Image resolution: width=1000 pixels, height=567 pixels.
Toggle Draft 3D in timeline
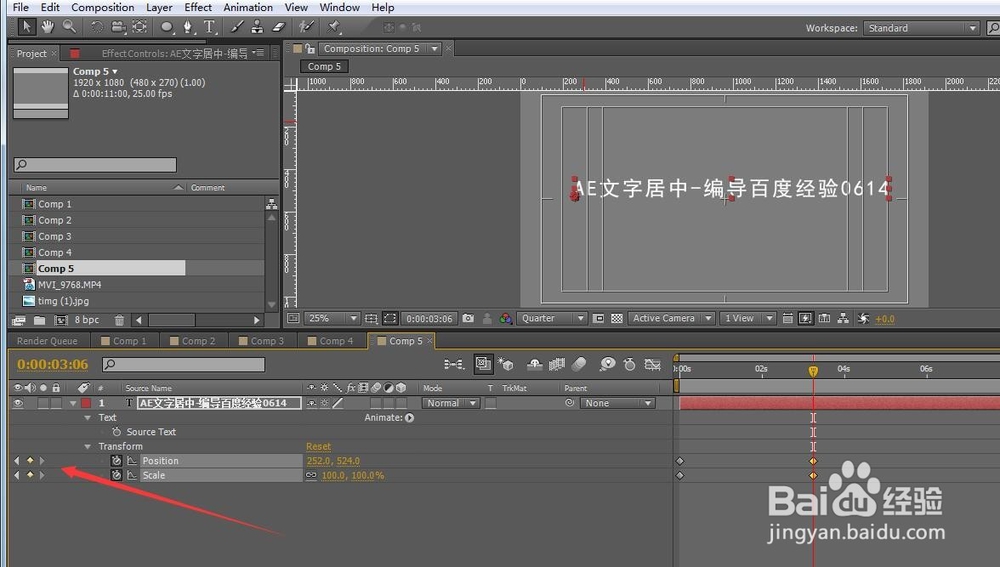point(506,364)
